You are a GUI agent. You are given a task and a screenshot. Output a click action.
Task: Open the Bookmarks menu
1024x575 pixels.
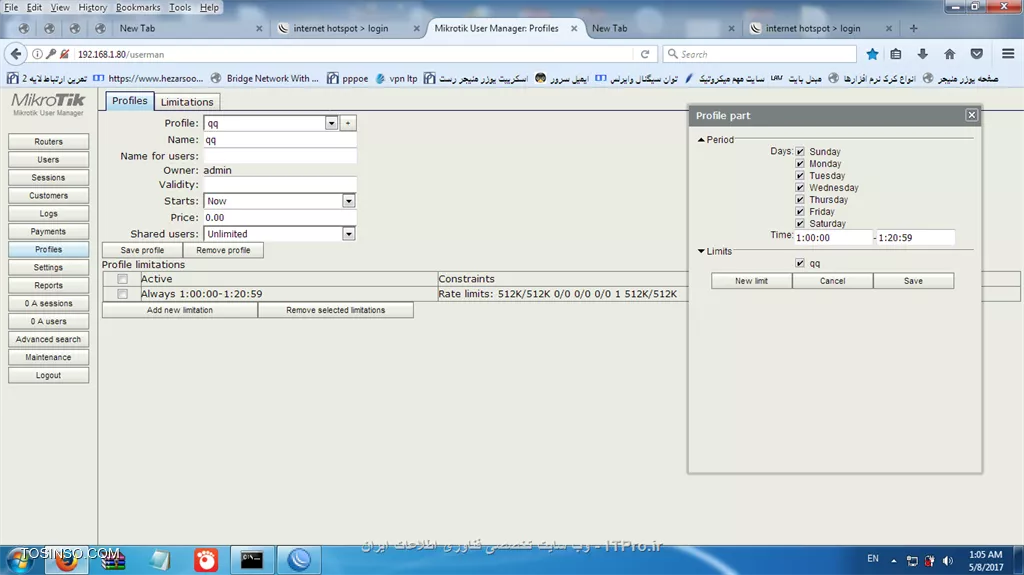pos(138,7)
